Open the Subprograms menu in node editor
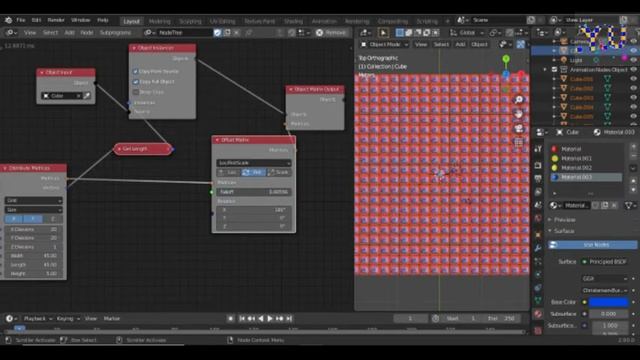The image size is (640, 360). pos(116,33)
